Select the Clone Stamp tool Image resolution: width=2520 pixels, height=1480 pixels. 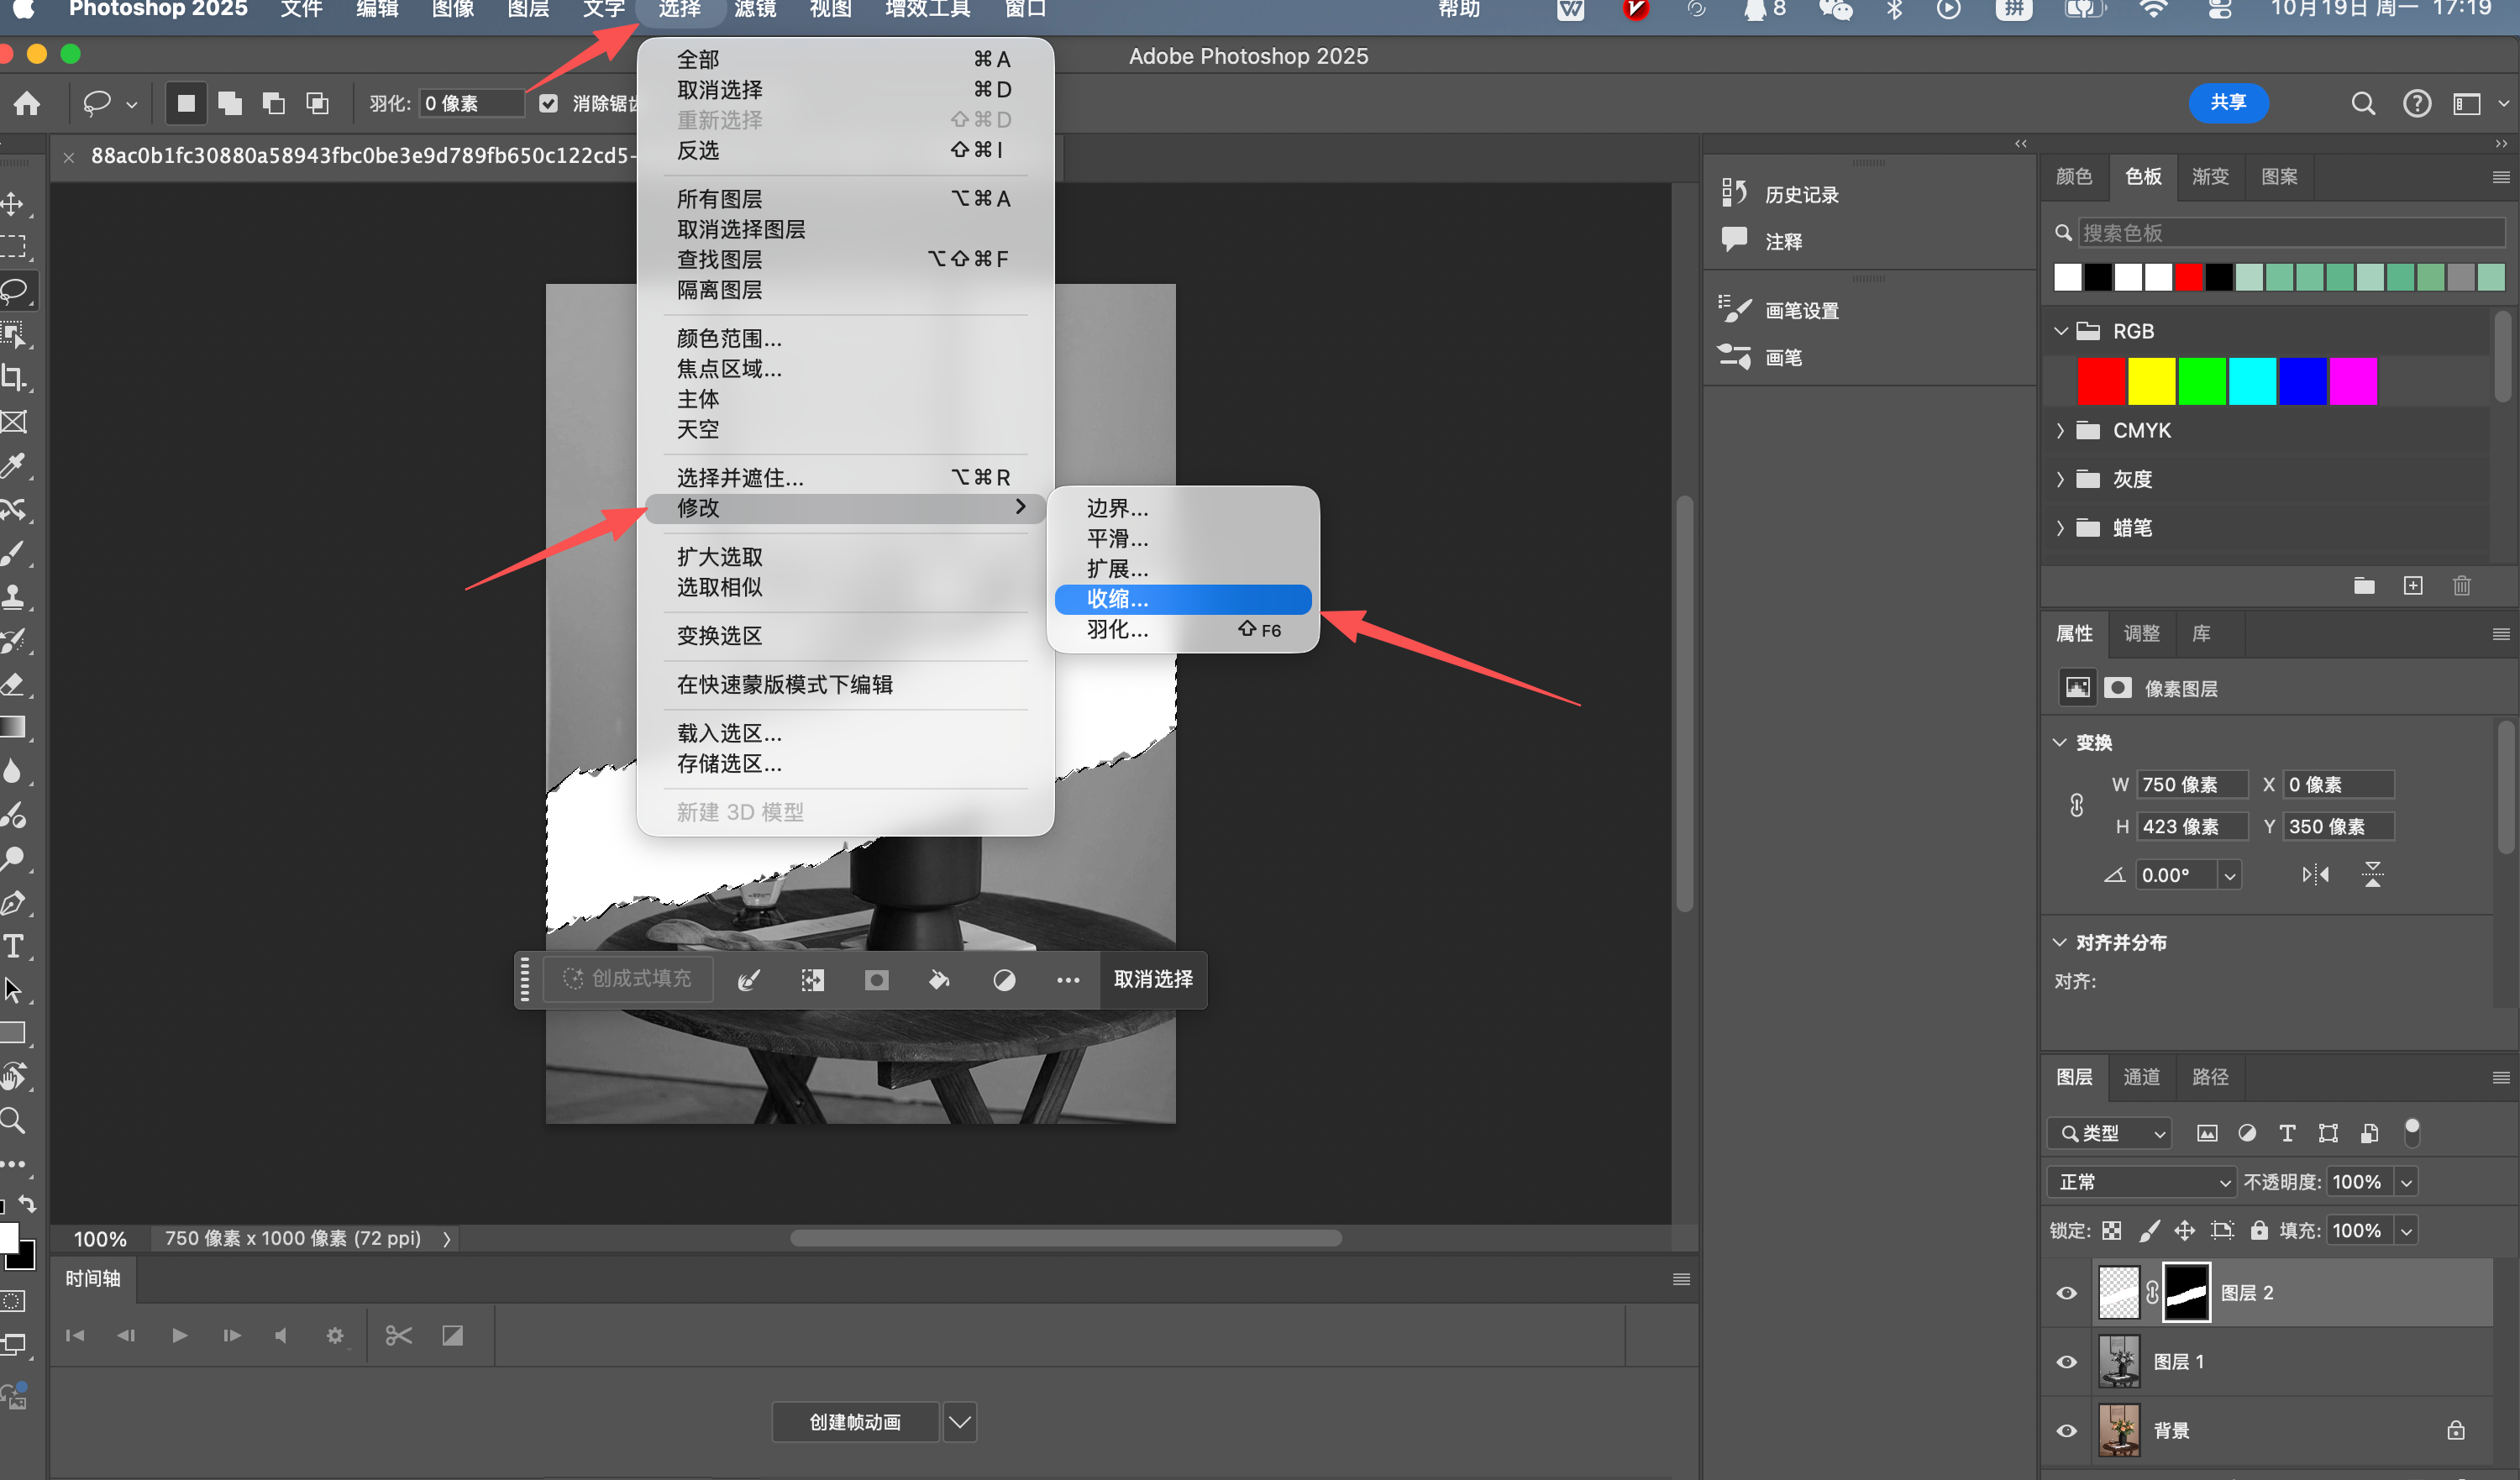[13, 597]
